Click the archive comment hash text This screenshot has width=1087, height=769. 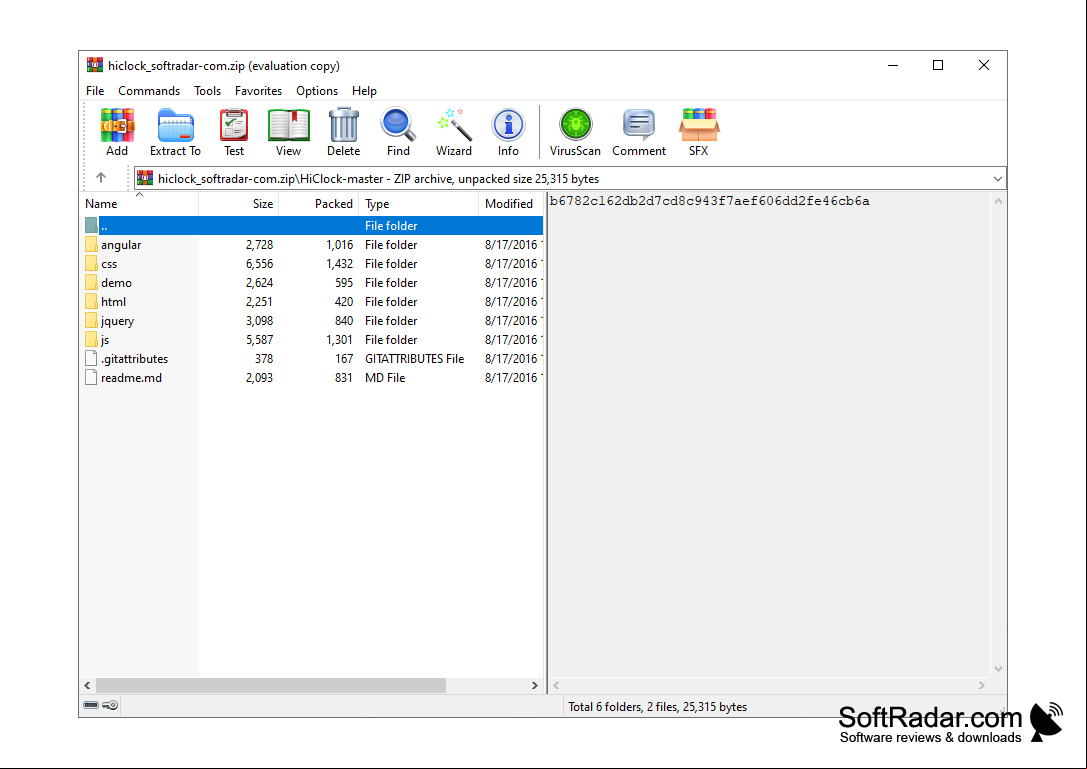point(709,201)
